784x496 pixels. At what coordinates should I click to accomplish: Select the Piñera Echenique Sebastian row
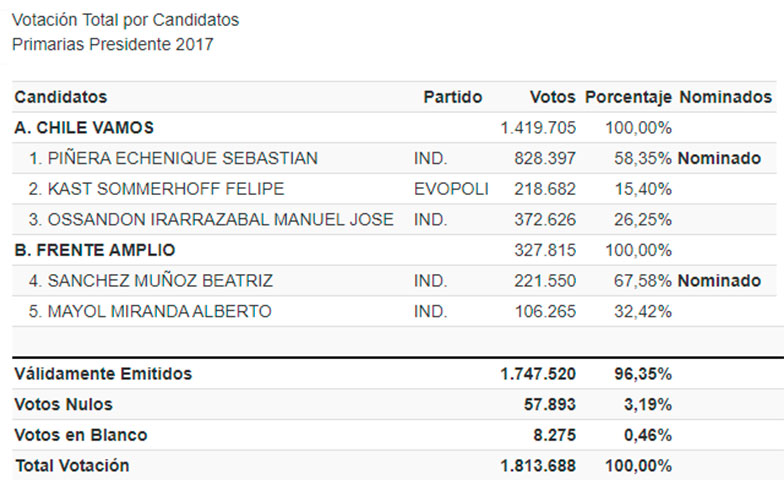(x=173, y=158)
